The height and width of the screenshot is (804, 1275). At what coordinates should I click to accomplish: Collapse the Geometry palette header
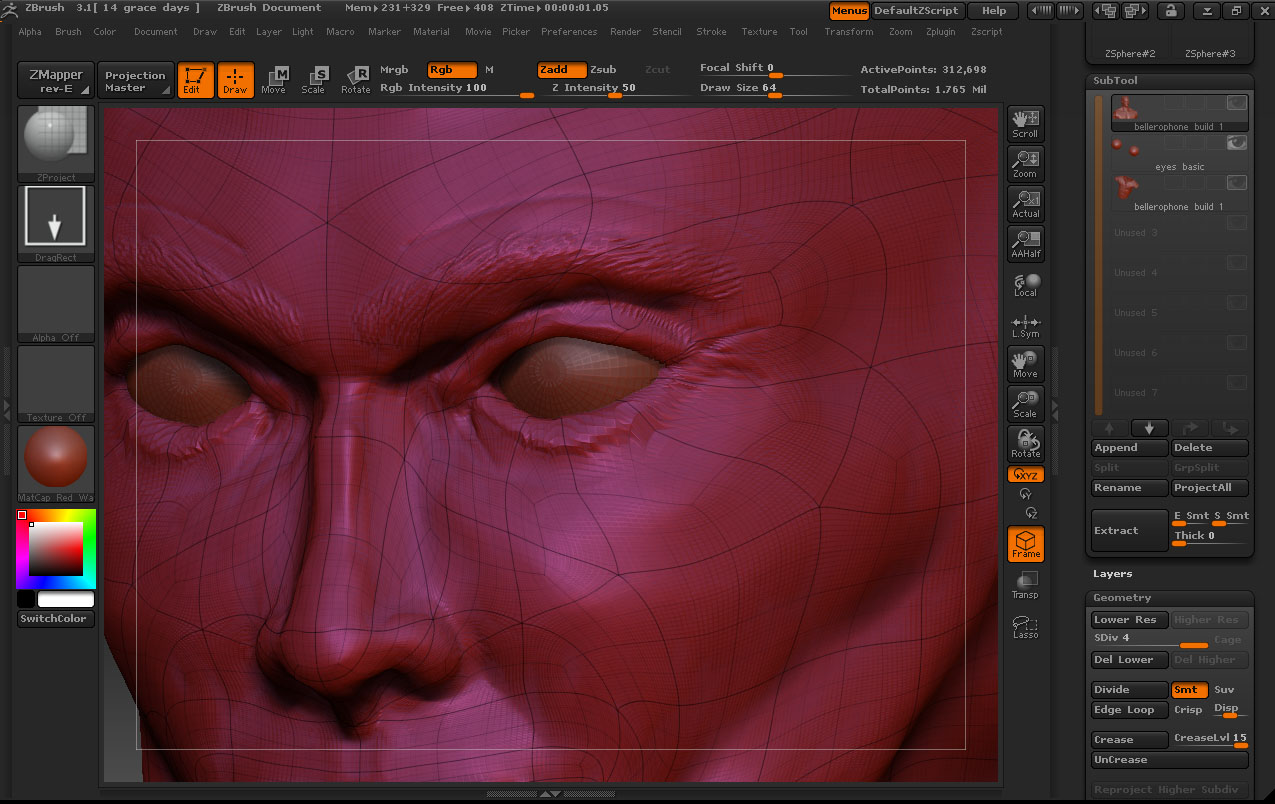[1122, 598]
